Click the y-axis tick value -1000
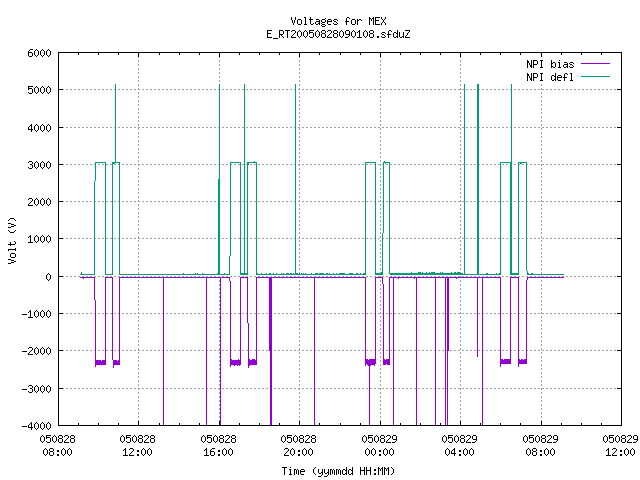The image size is (640, 480). [36, 314]
